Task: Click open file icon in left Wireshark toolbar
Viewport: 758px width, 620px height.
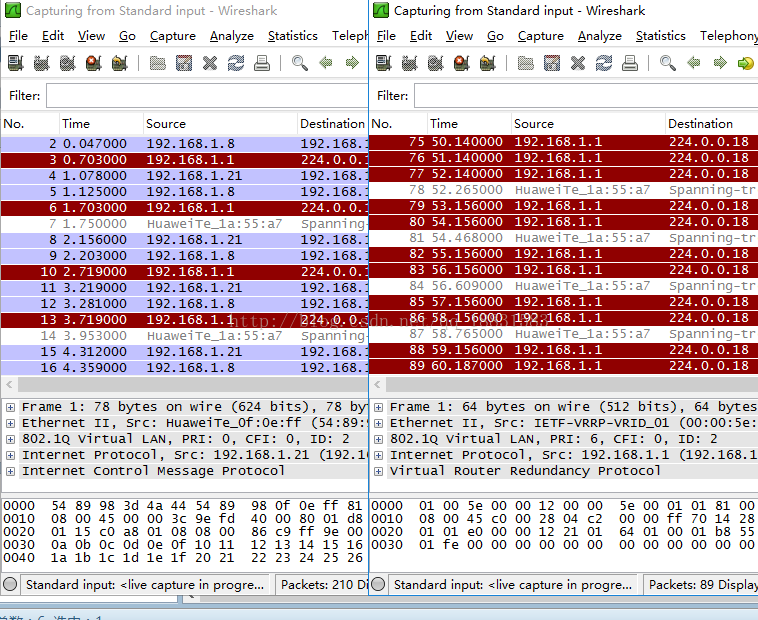Action: point(158,63)
